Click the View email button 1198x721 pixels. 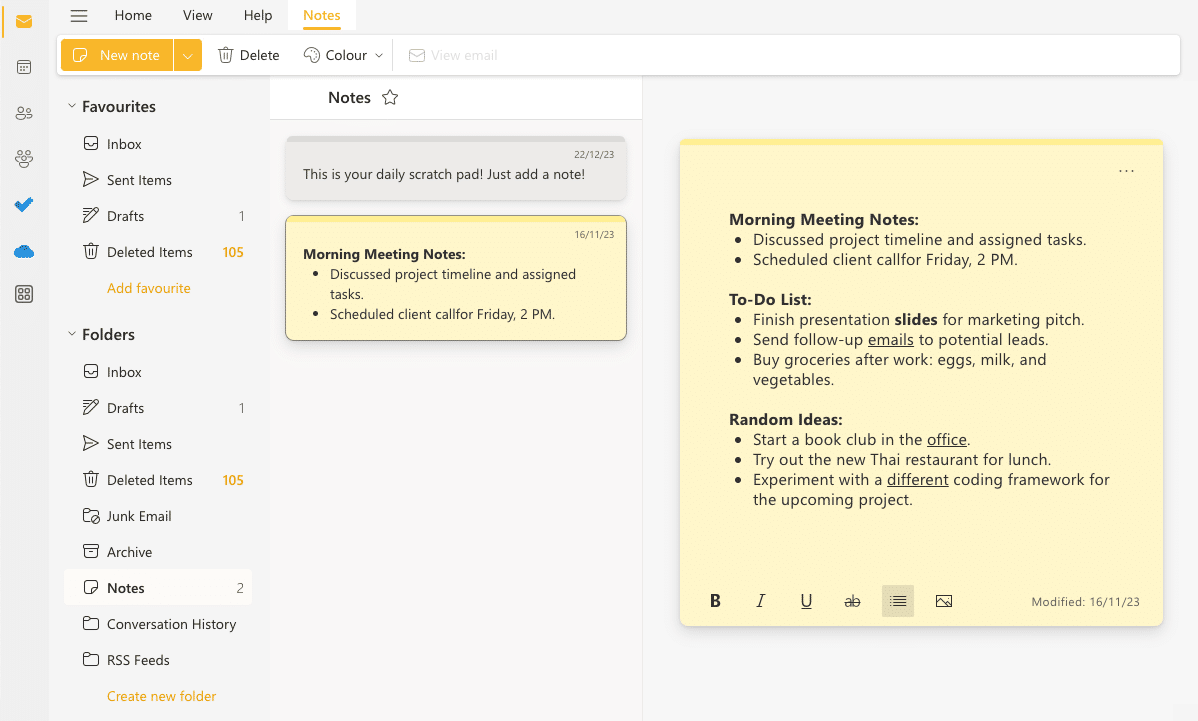click(x=453, y=55)
